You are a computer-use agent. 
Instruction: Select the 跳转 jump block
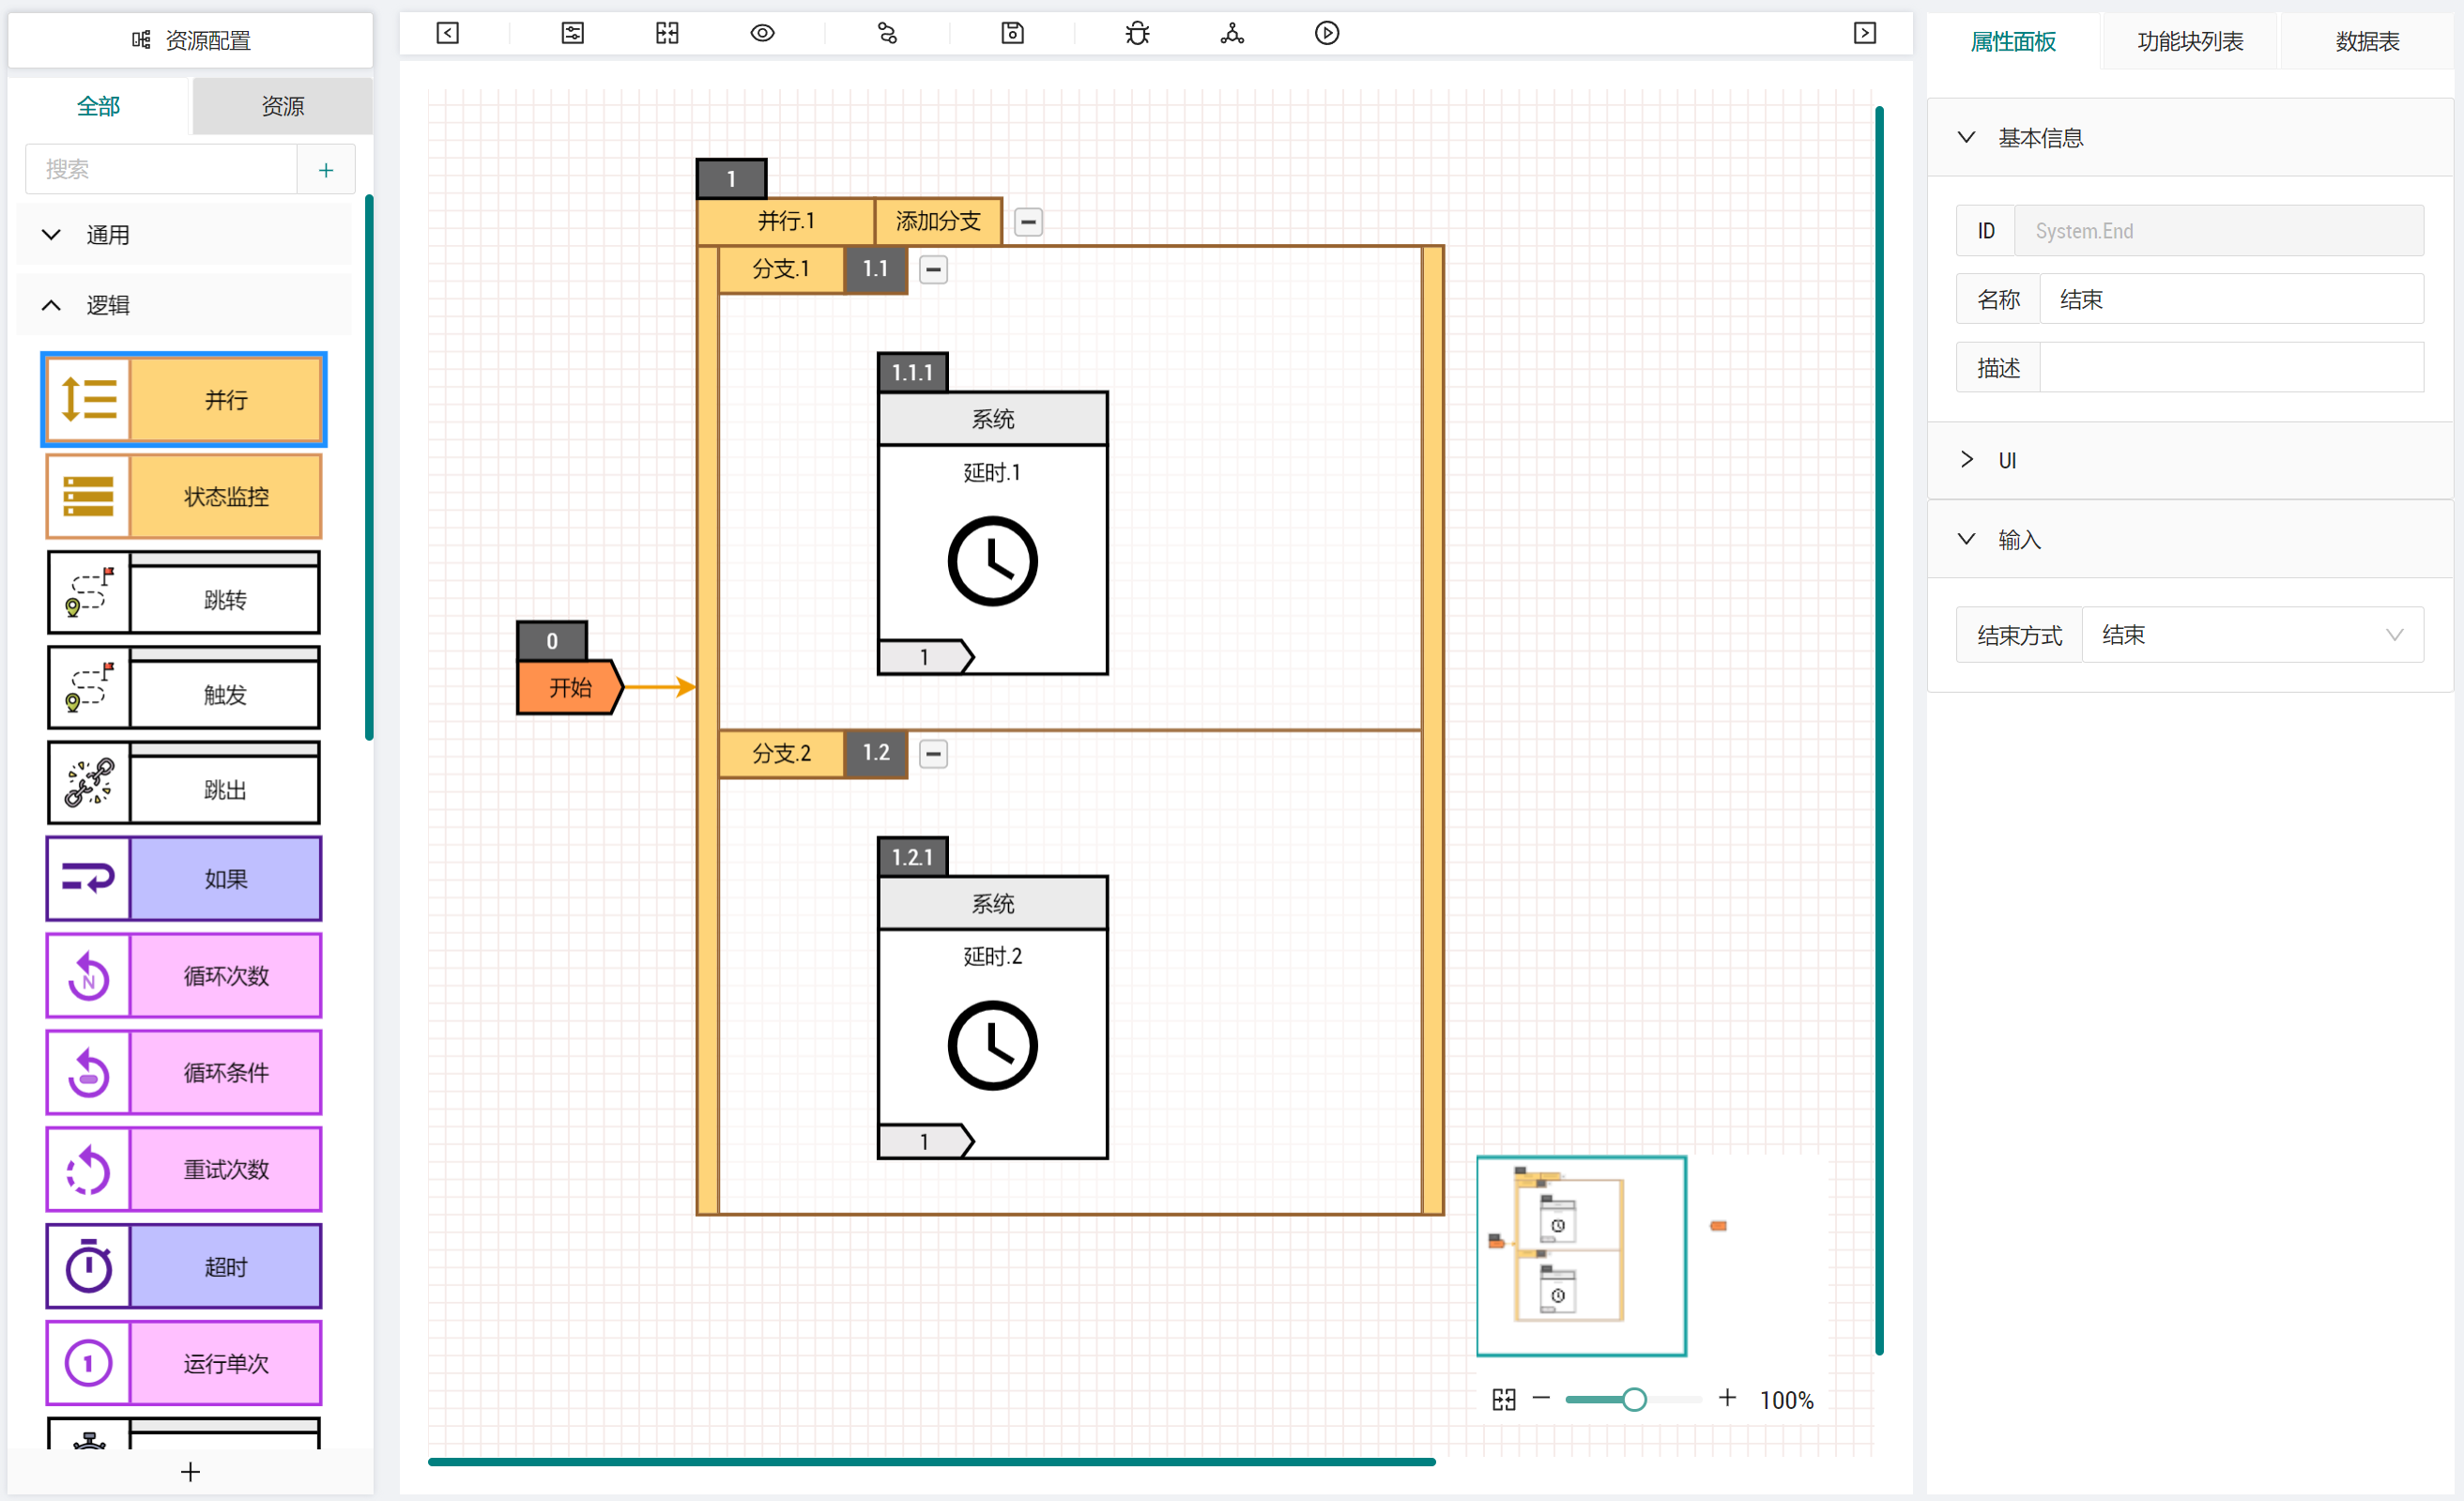pos(184,593)
